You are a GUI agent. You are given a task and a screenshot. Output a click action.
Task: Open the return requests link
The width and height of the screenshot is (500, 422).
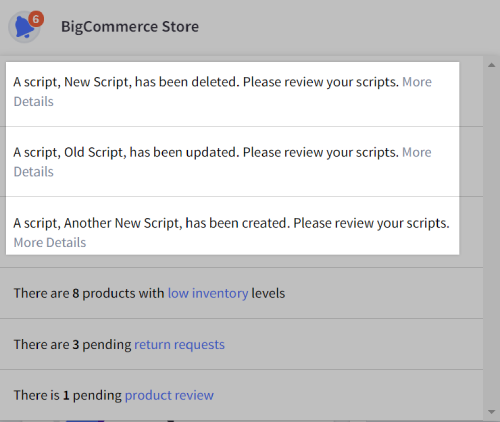(x=179, y=344)
